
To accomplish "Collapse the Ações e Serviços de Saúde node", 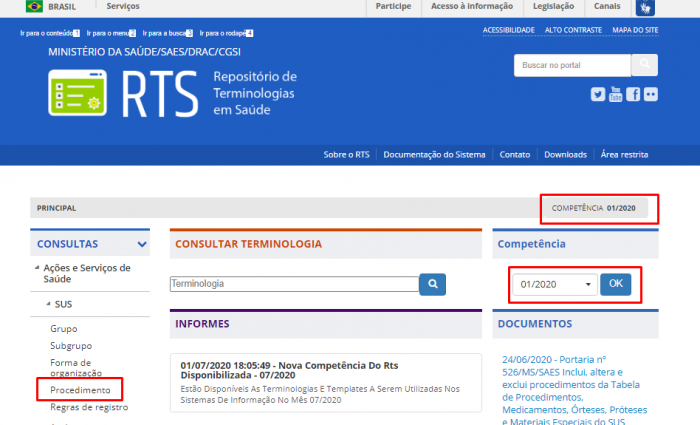I will [37, 268].
